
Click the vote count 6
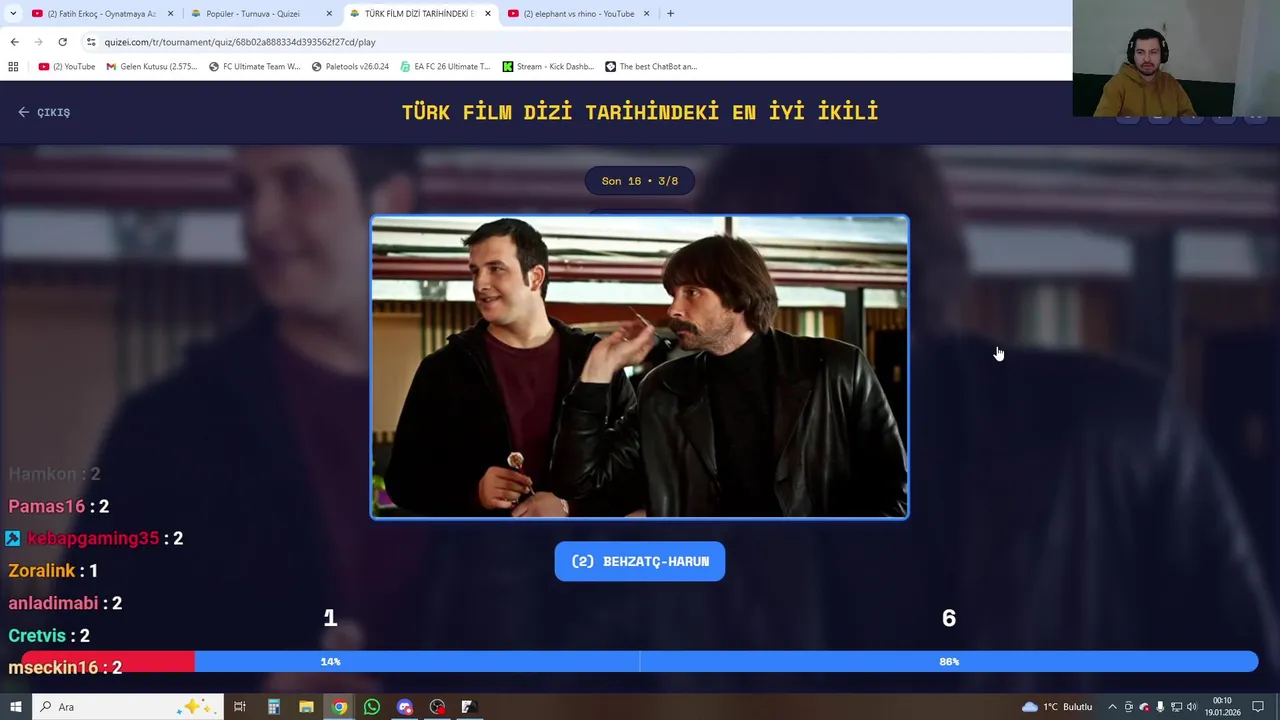coord(949,618)
